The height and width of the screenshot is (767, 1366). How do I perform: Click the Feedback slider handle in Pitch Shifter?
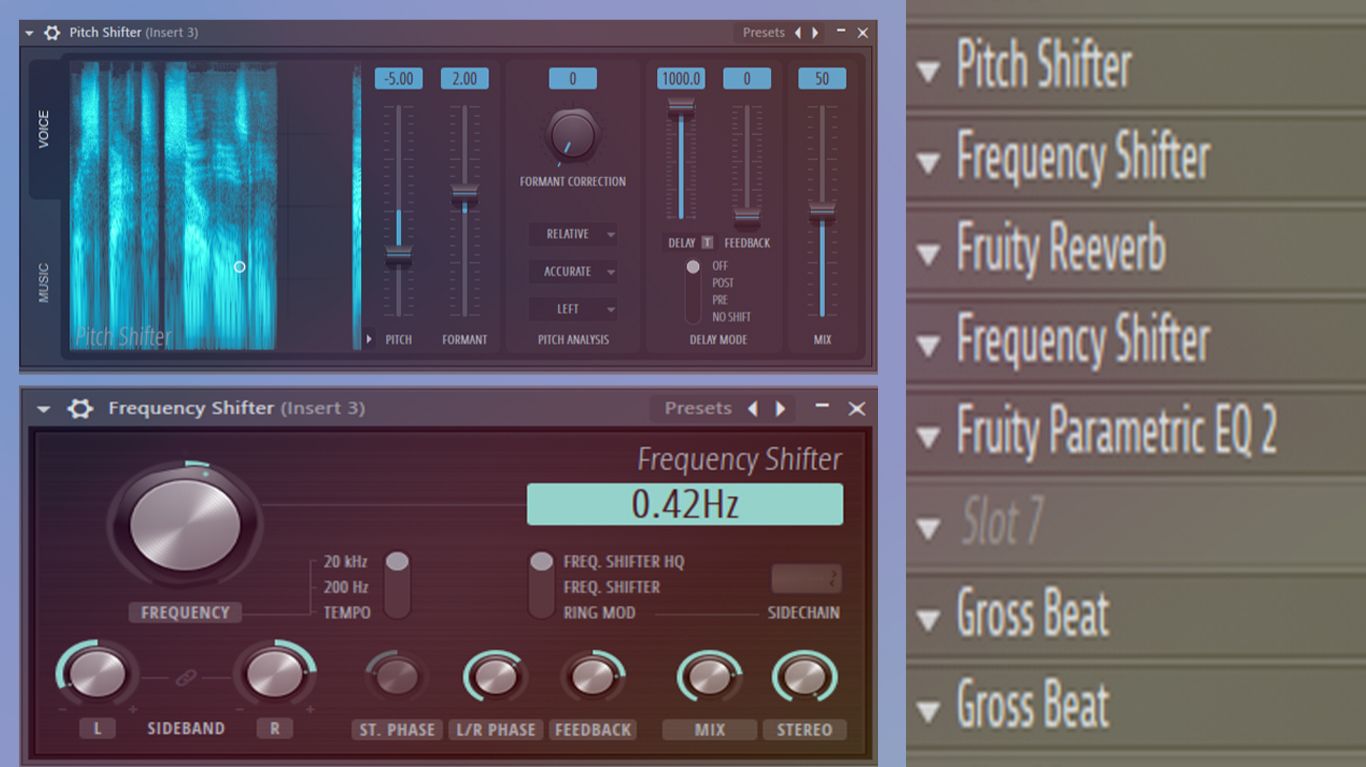point(746,216)
